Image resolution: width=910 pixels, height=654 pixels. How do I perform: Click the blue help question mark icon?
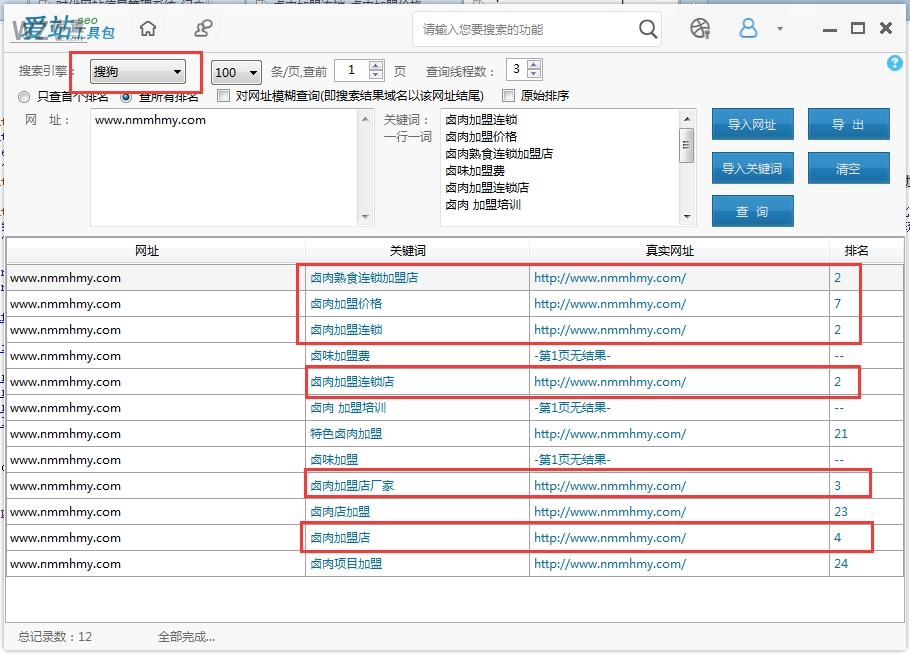pos(895,63)
